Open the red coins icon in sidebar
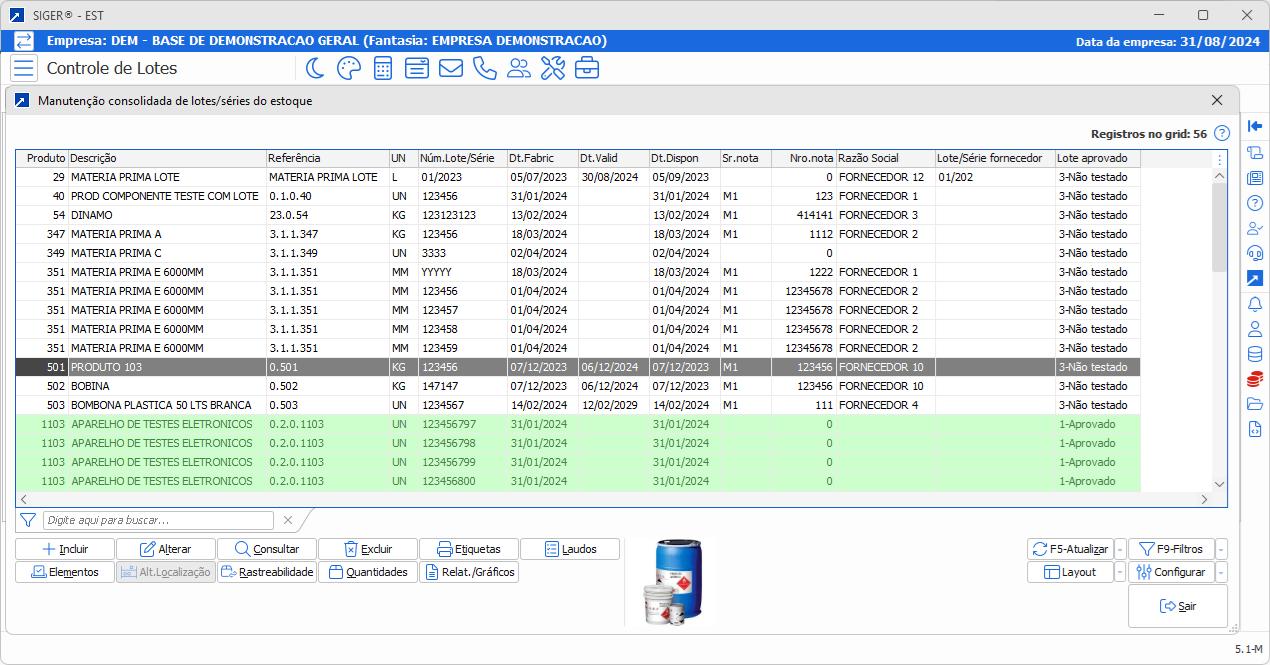The height and width of the screenshot is (665, 1270). (1255, 380)
